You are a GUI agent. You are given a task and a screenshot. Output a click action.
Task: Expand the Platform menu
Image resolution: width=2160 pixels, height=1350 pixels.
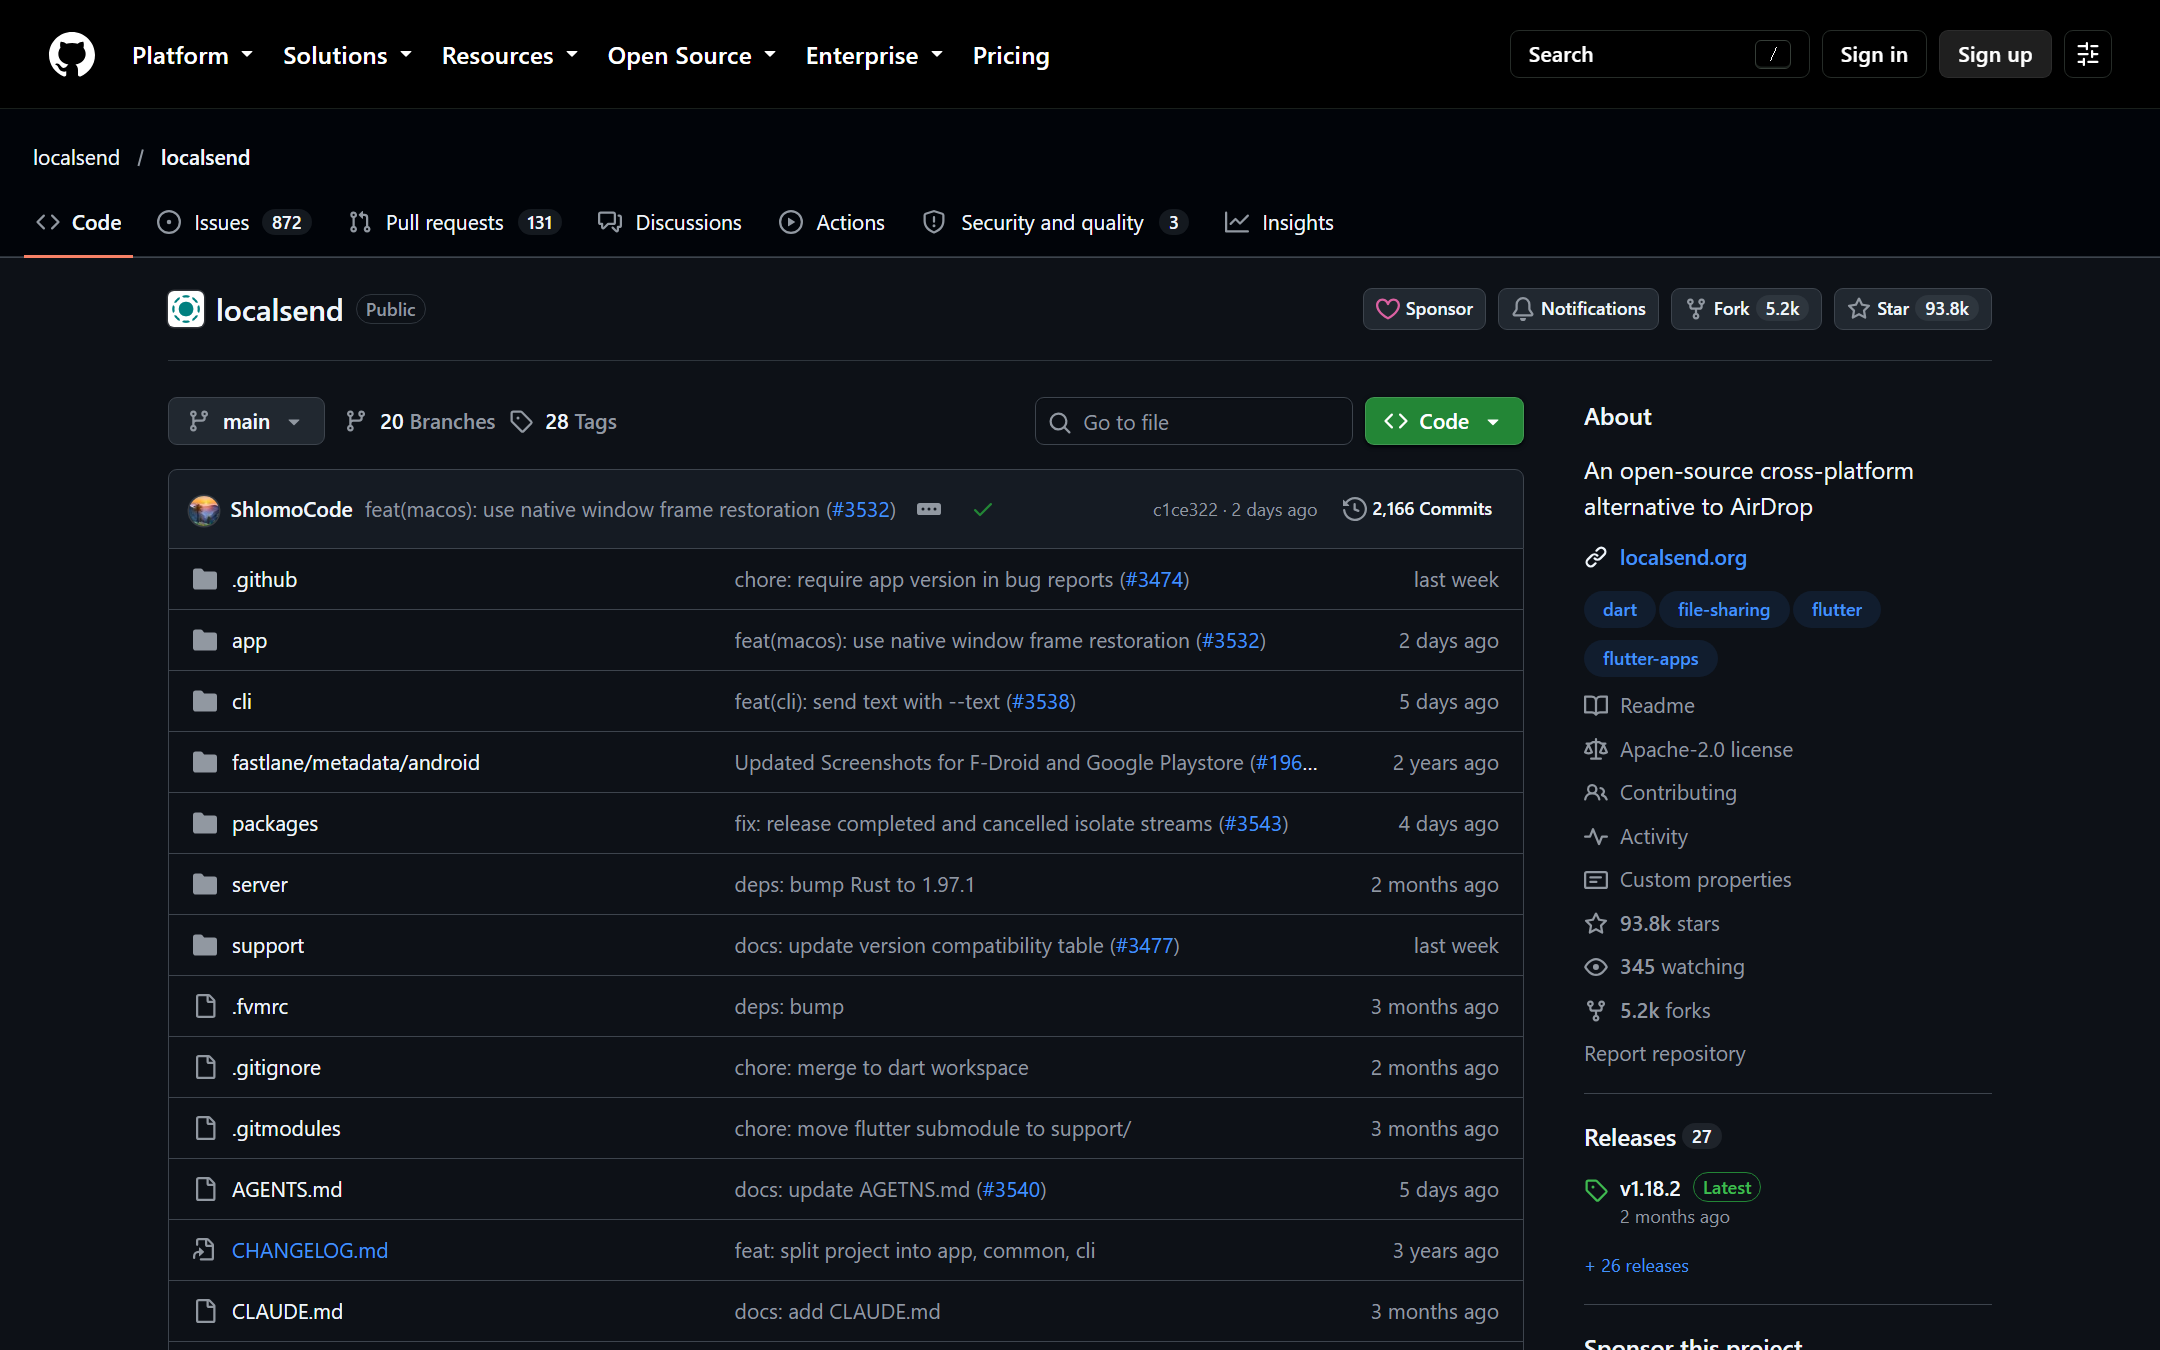tap(192, 55)
